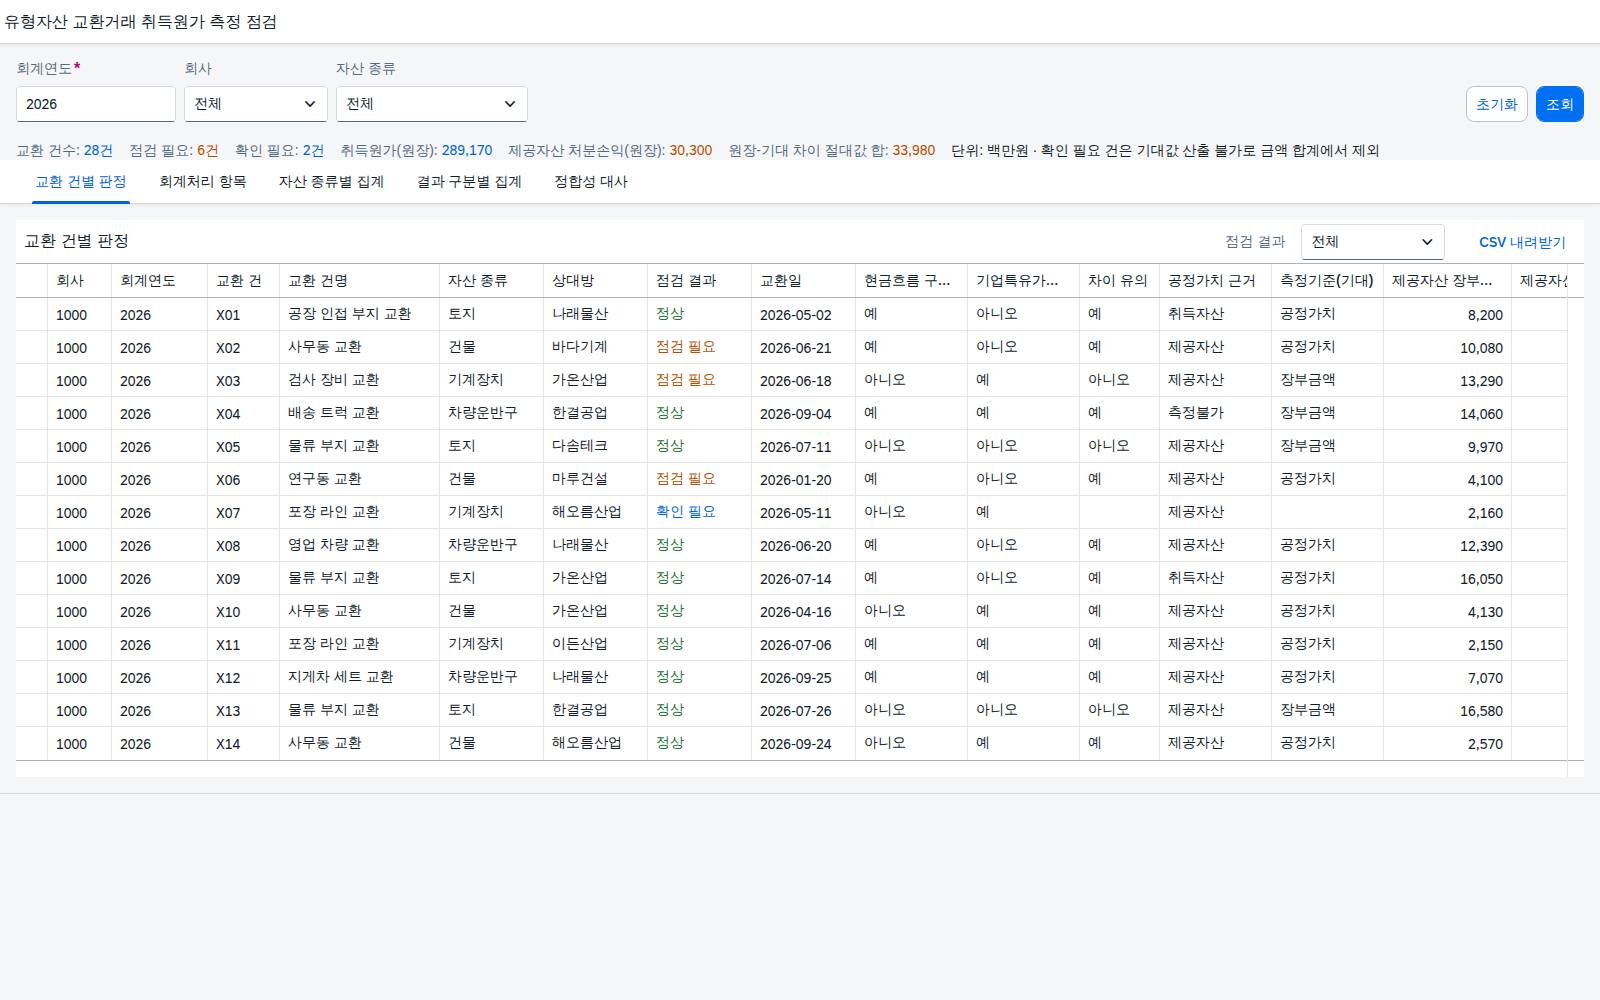Select row selector of X01 row
Screen dimensions: 1600x1000
32,314
